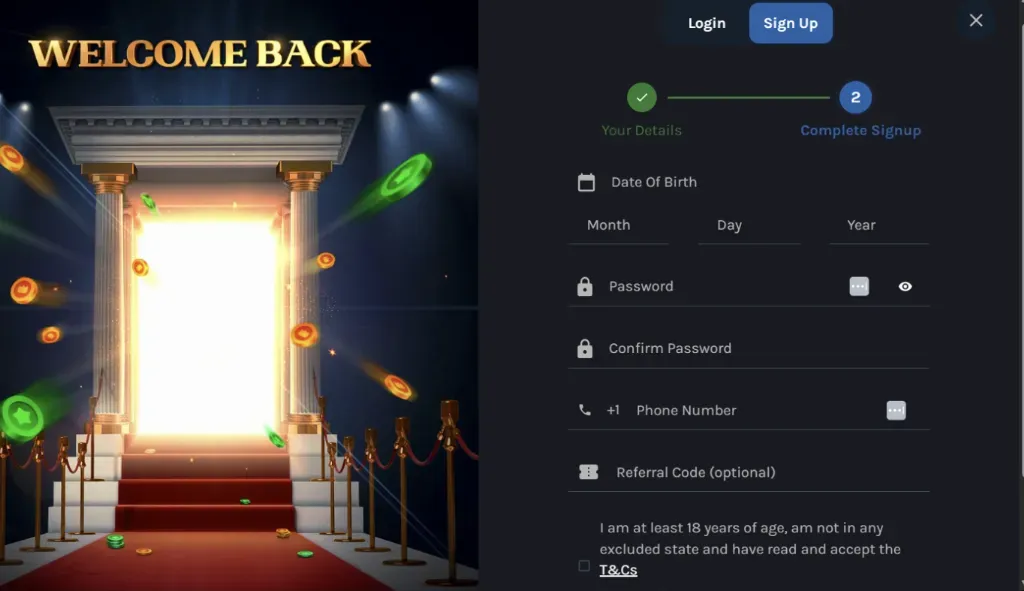The image size is (1024, 591).
Task: Open the password manager icon in Password field
Action: [x=859, y=286]
